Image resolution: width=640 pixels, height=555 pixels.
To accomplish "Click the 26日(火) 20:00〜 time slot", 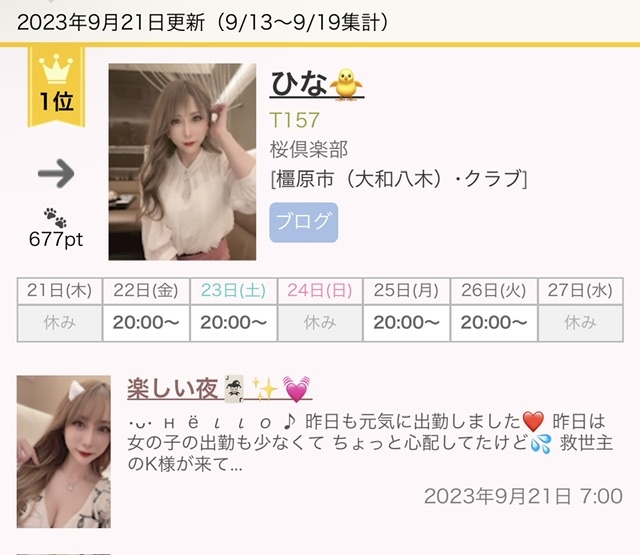I will pos(494,323).
